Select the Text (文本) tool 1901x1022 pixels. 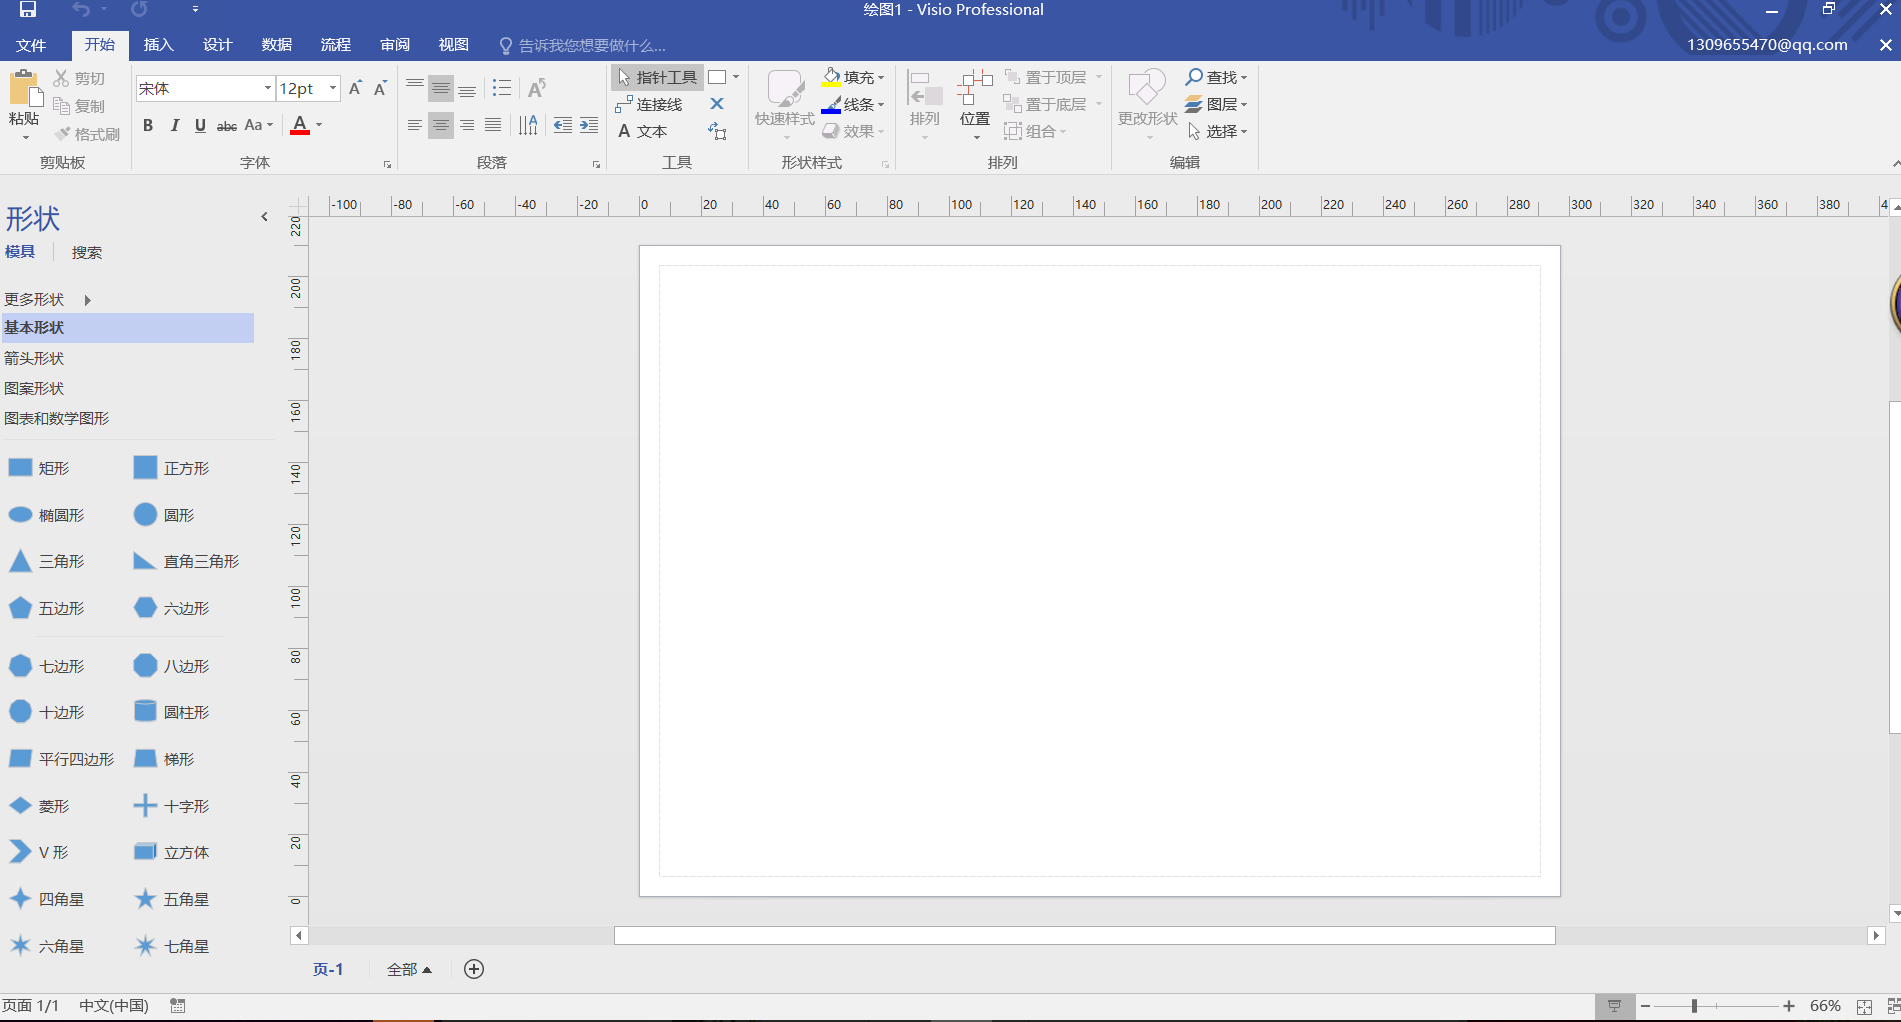pyautogui.click(x=642, y=131)
